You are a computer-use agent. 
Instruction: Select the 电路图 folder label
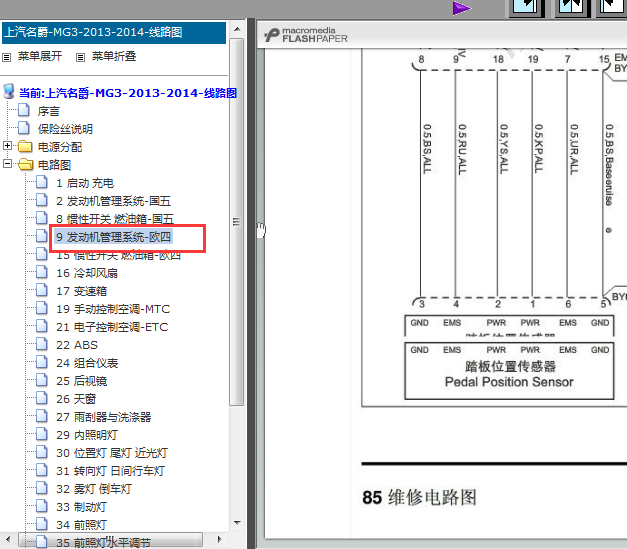click(54, 165)
